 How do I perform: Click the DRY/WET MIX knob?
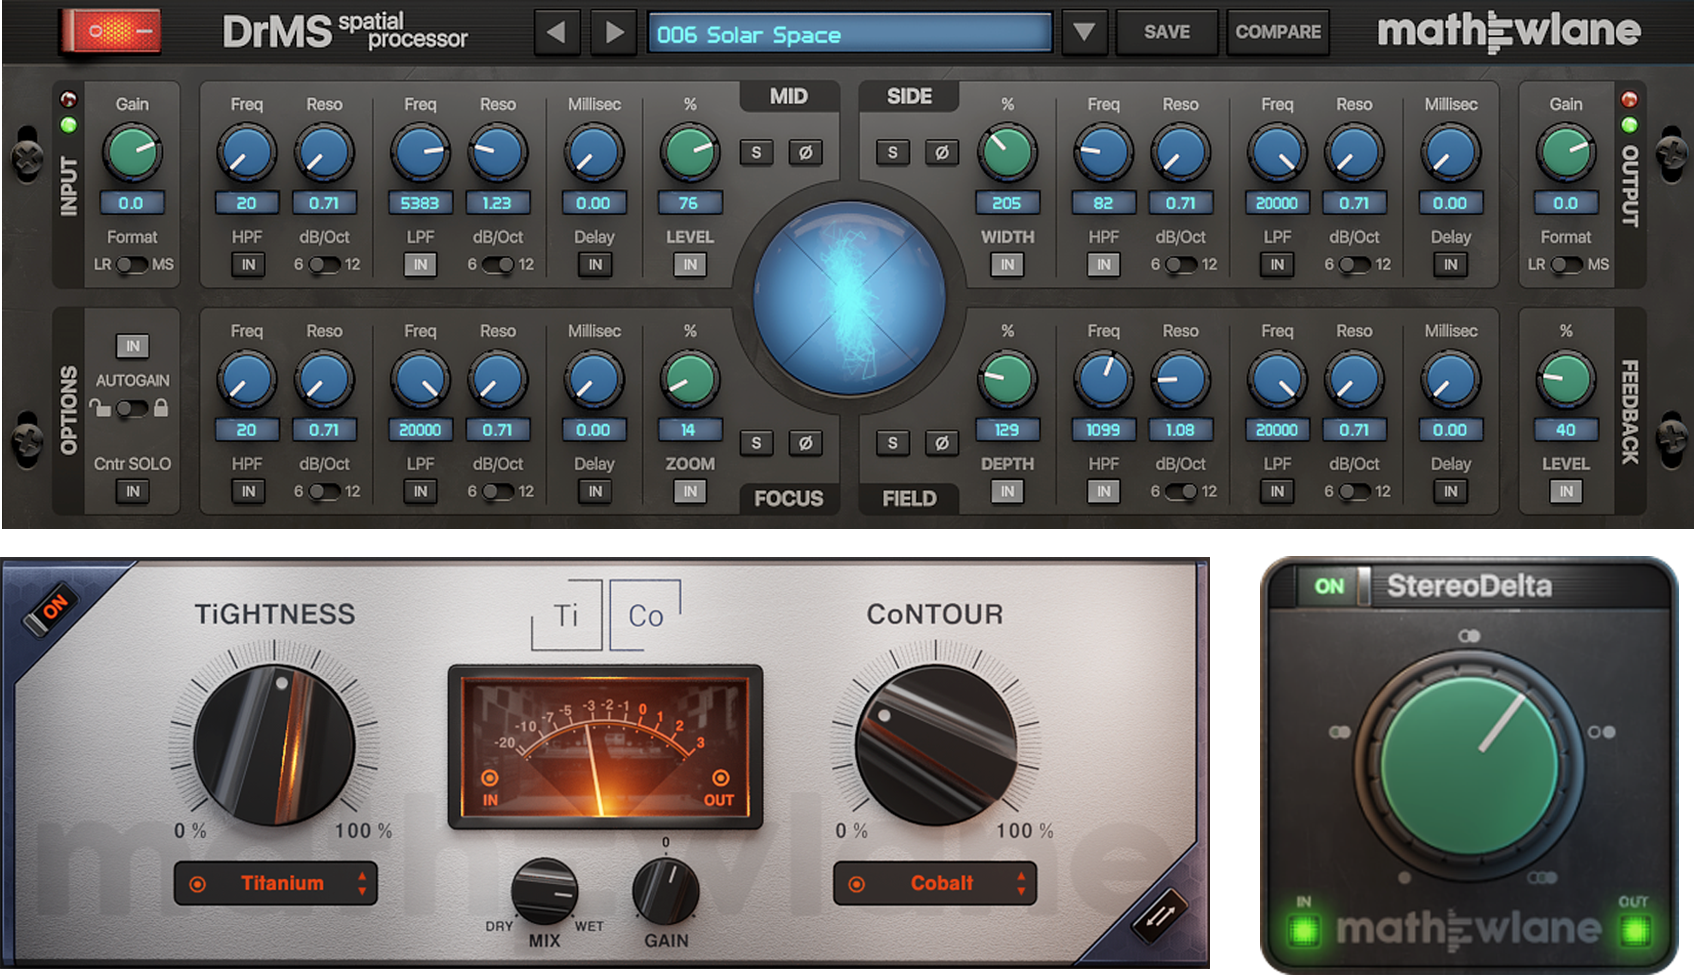(x=544, y=890)
